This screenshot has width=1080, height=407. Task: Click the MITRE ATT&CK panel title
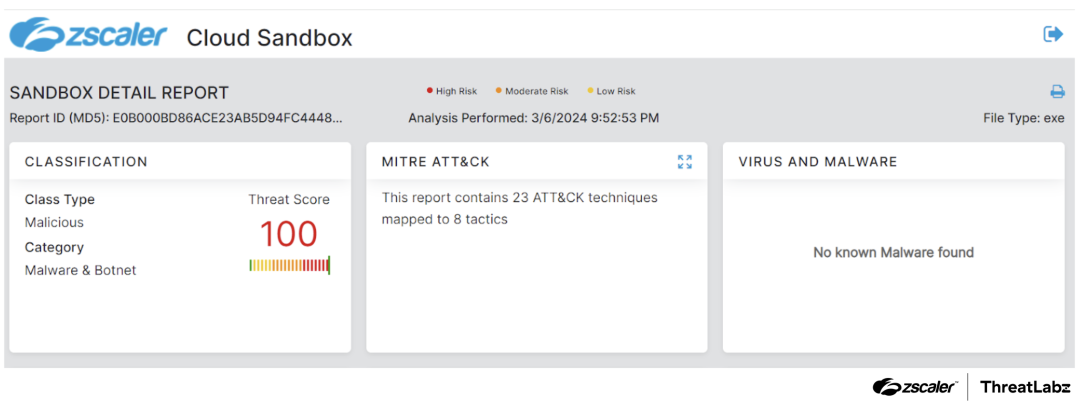tap(435, 162)
